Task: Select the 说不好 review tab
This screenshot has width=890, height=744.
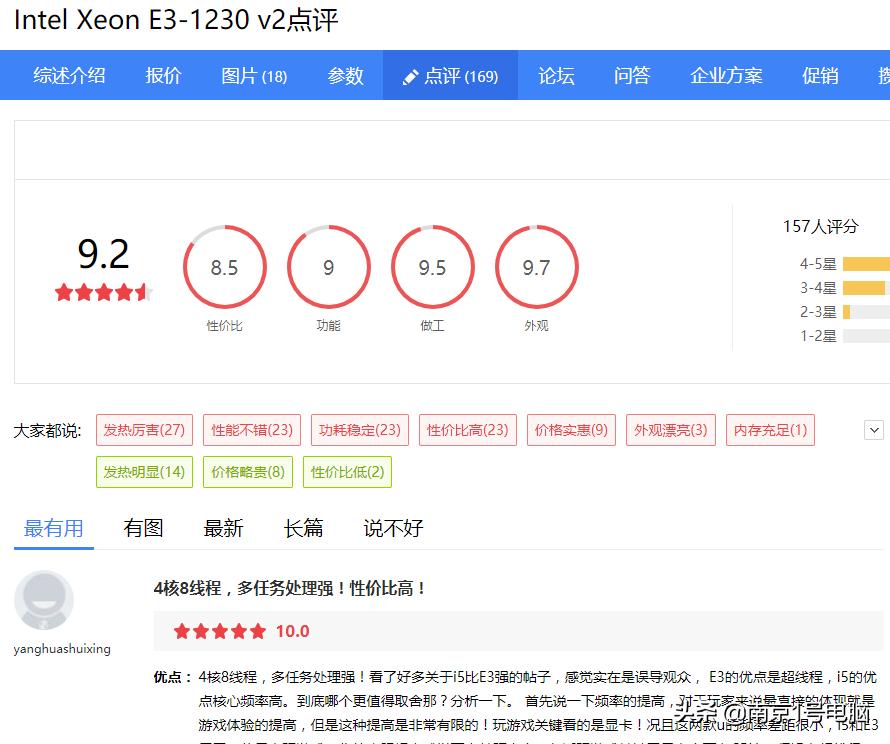Action: pyautogui.click(x=391, y=528)
